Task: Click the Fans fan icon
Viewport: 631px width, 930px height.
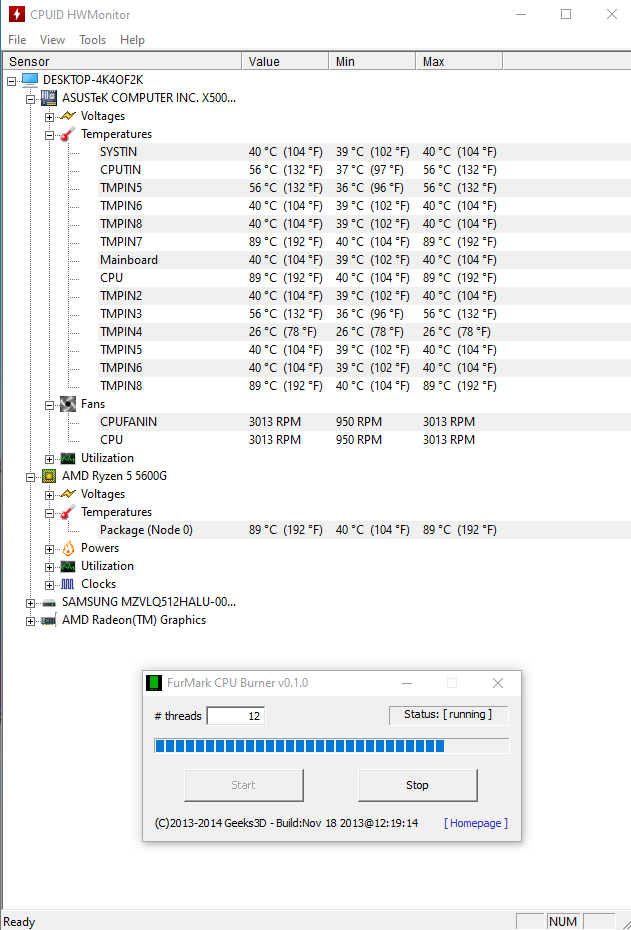Action: [68, 404]
